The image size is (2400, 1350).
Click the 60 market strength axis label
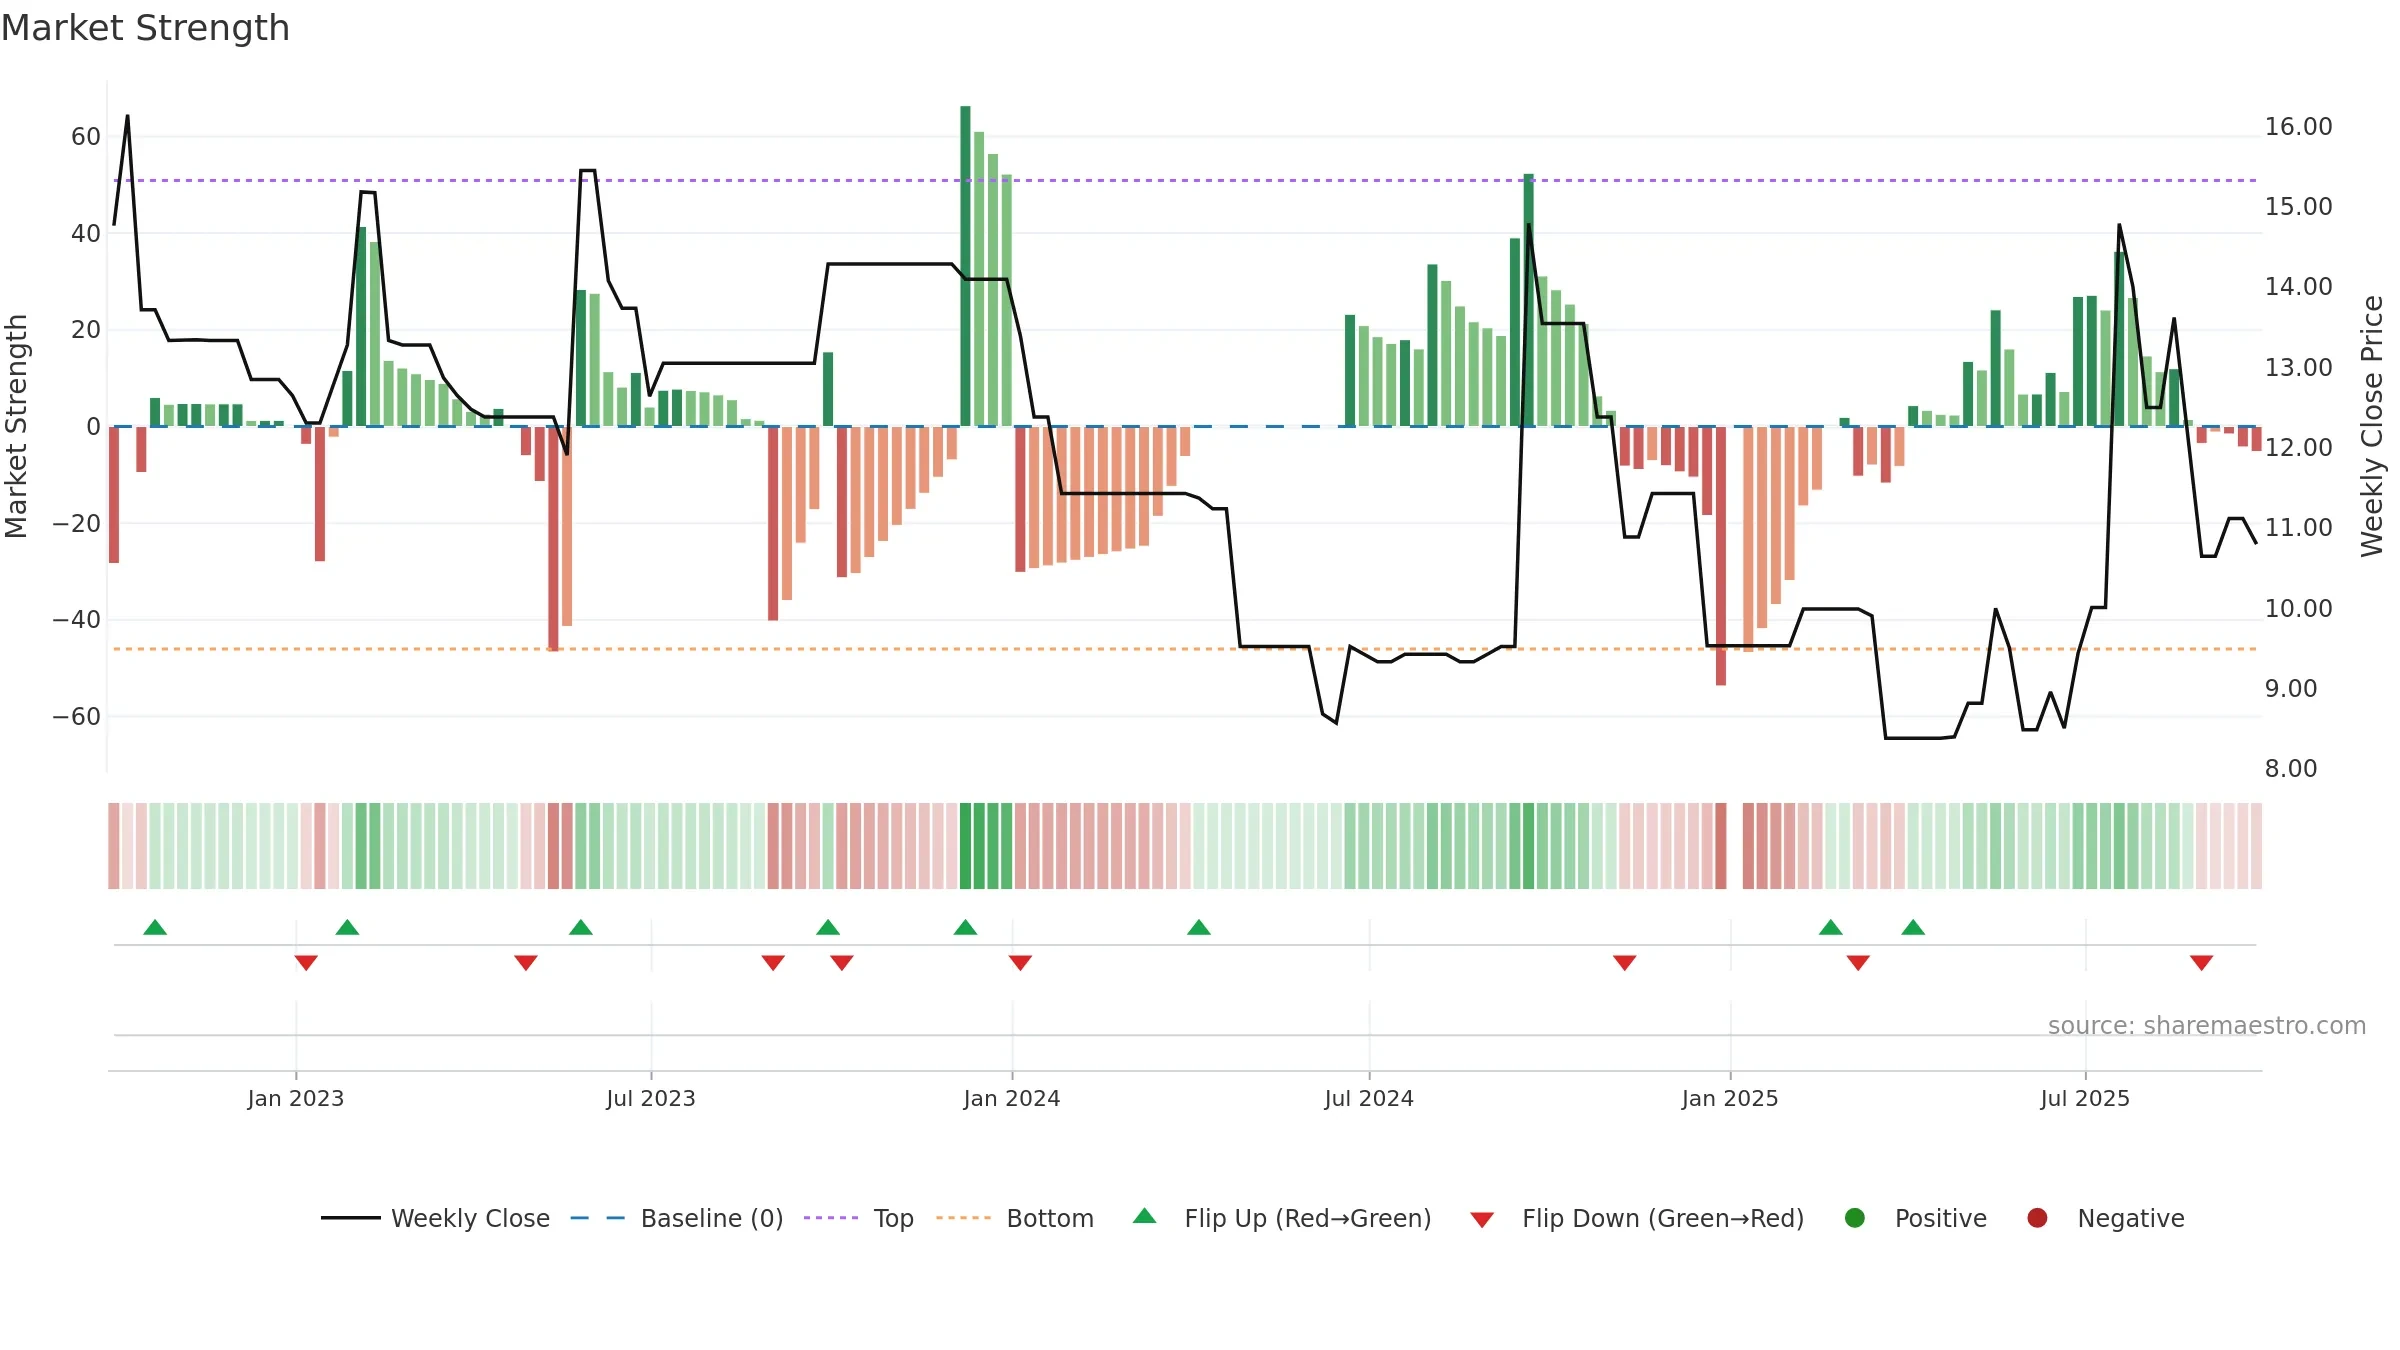(x=86, y=136)
